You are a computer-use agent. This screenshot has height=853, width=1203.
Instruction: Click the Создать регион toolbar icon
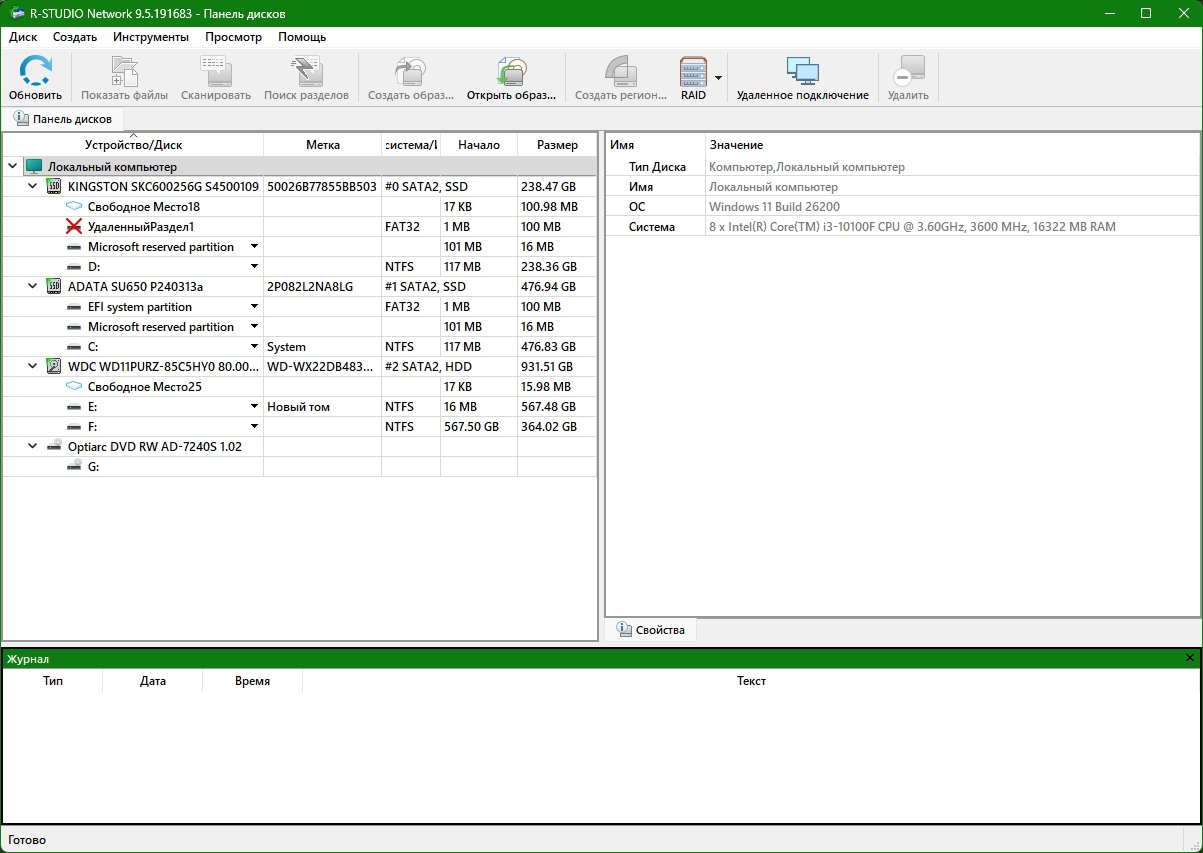[x=620, y=72]
